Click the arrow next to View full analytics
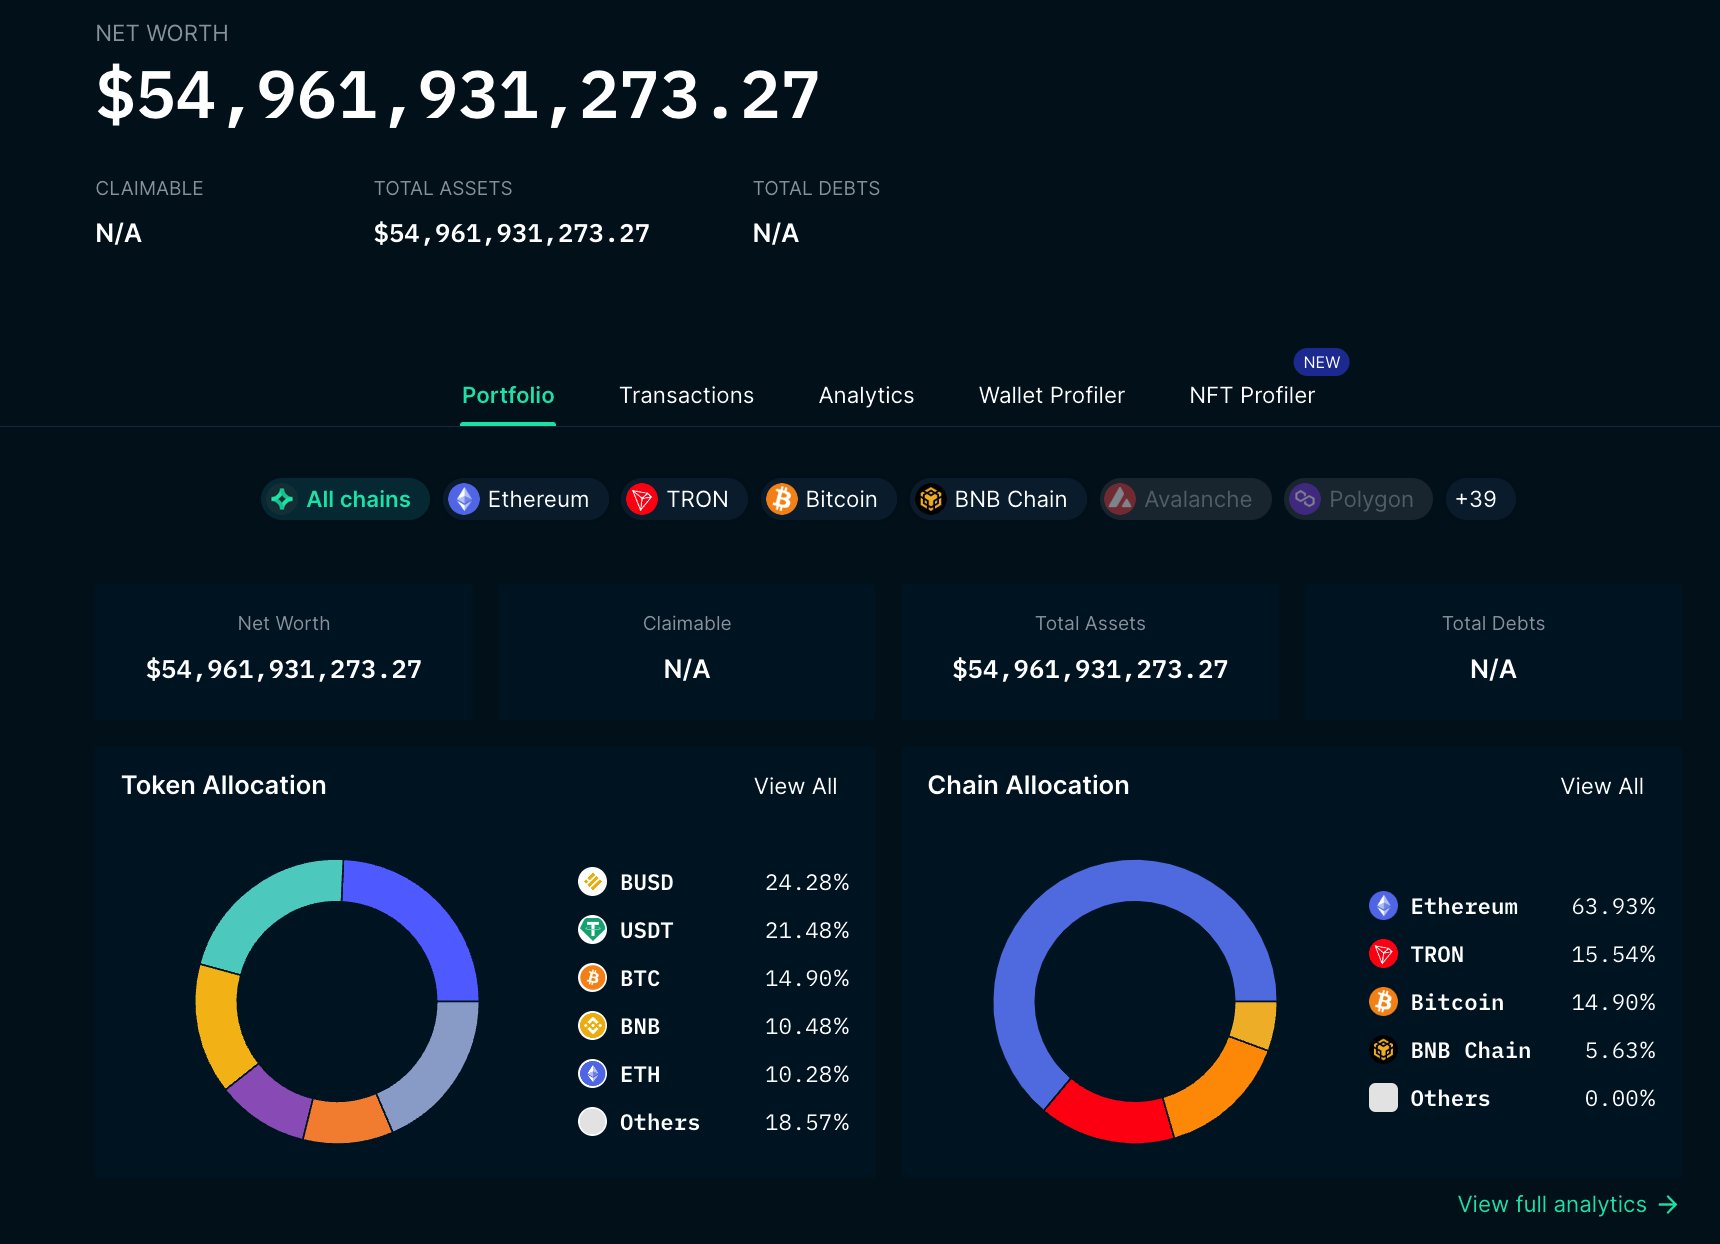The width and height of the screenshot is (1720, 1244). (x=1668, y=1205)
